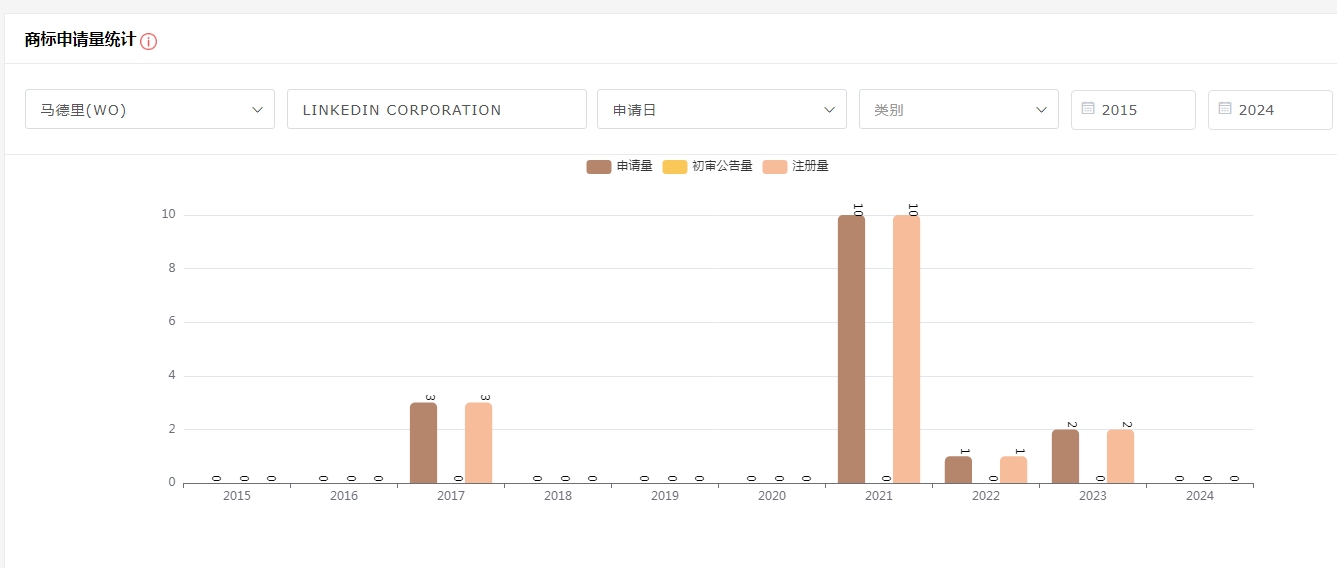Viewport: 1337px width, 568px height.
Task: Toggle the 初审公告量 legend series
Action: (x=707, y=166)
